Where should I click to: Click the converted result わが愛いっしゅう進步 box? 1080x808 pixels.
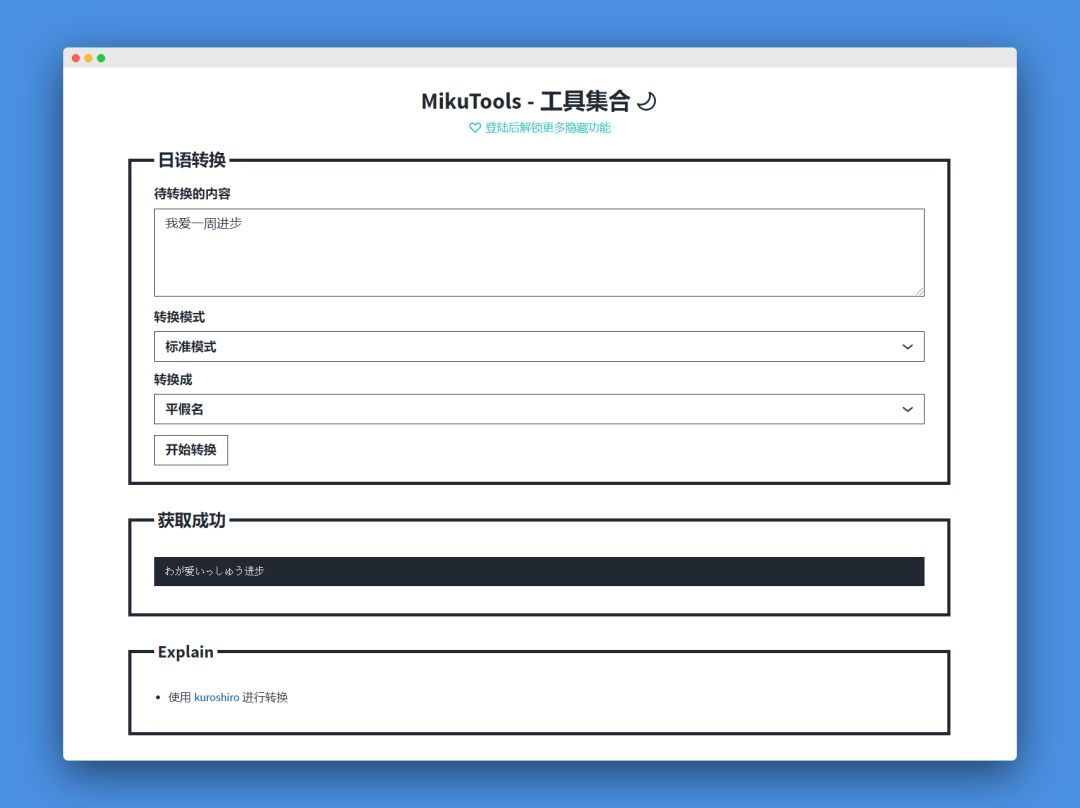tap(539, 571)
